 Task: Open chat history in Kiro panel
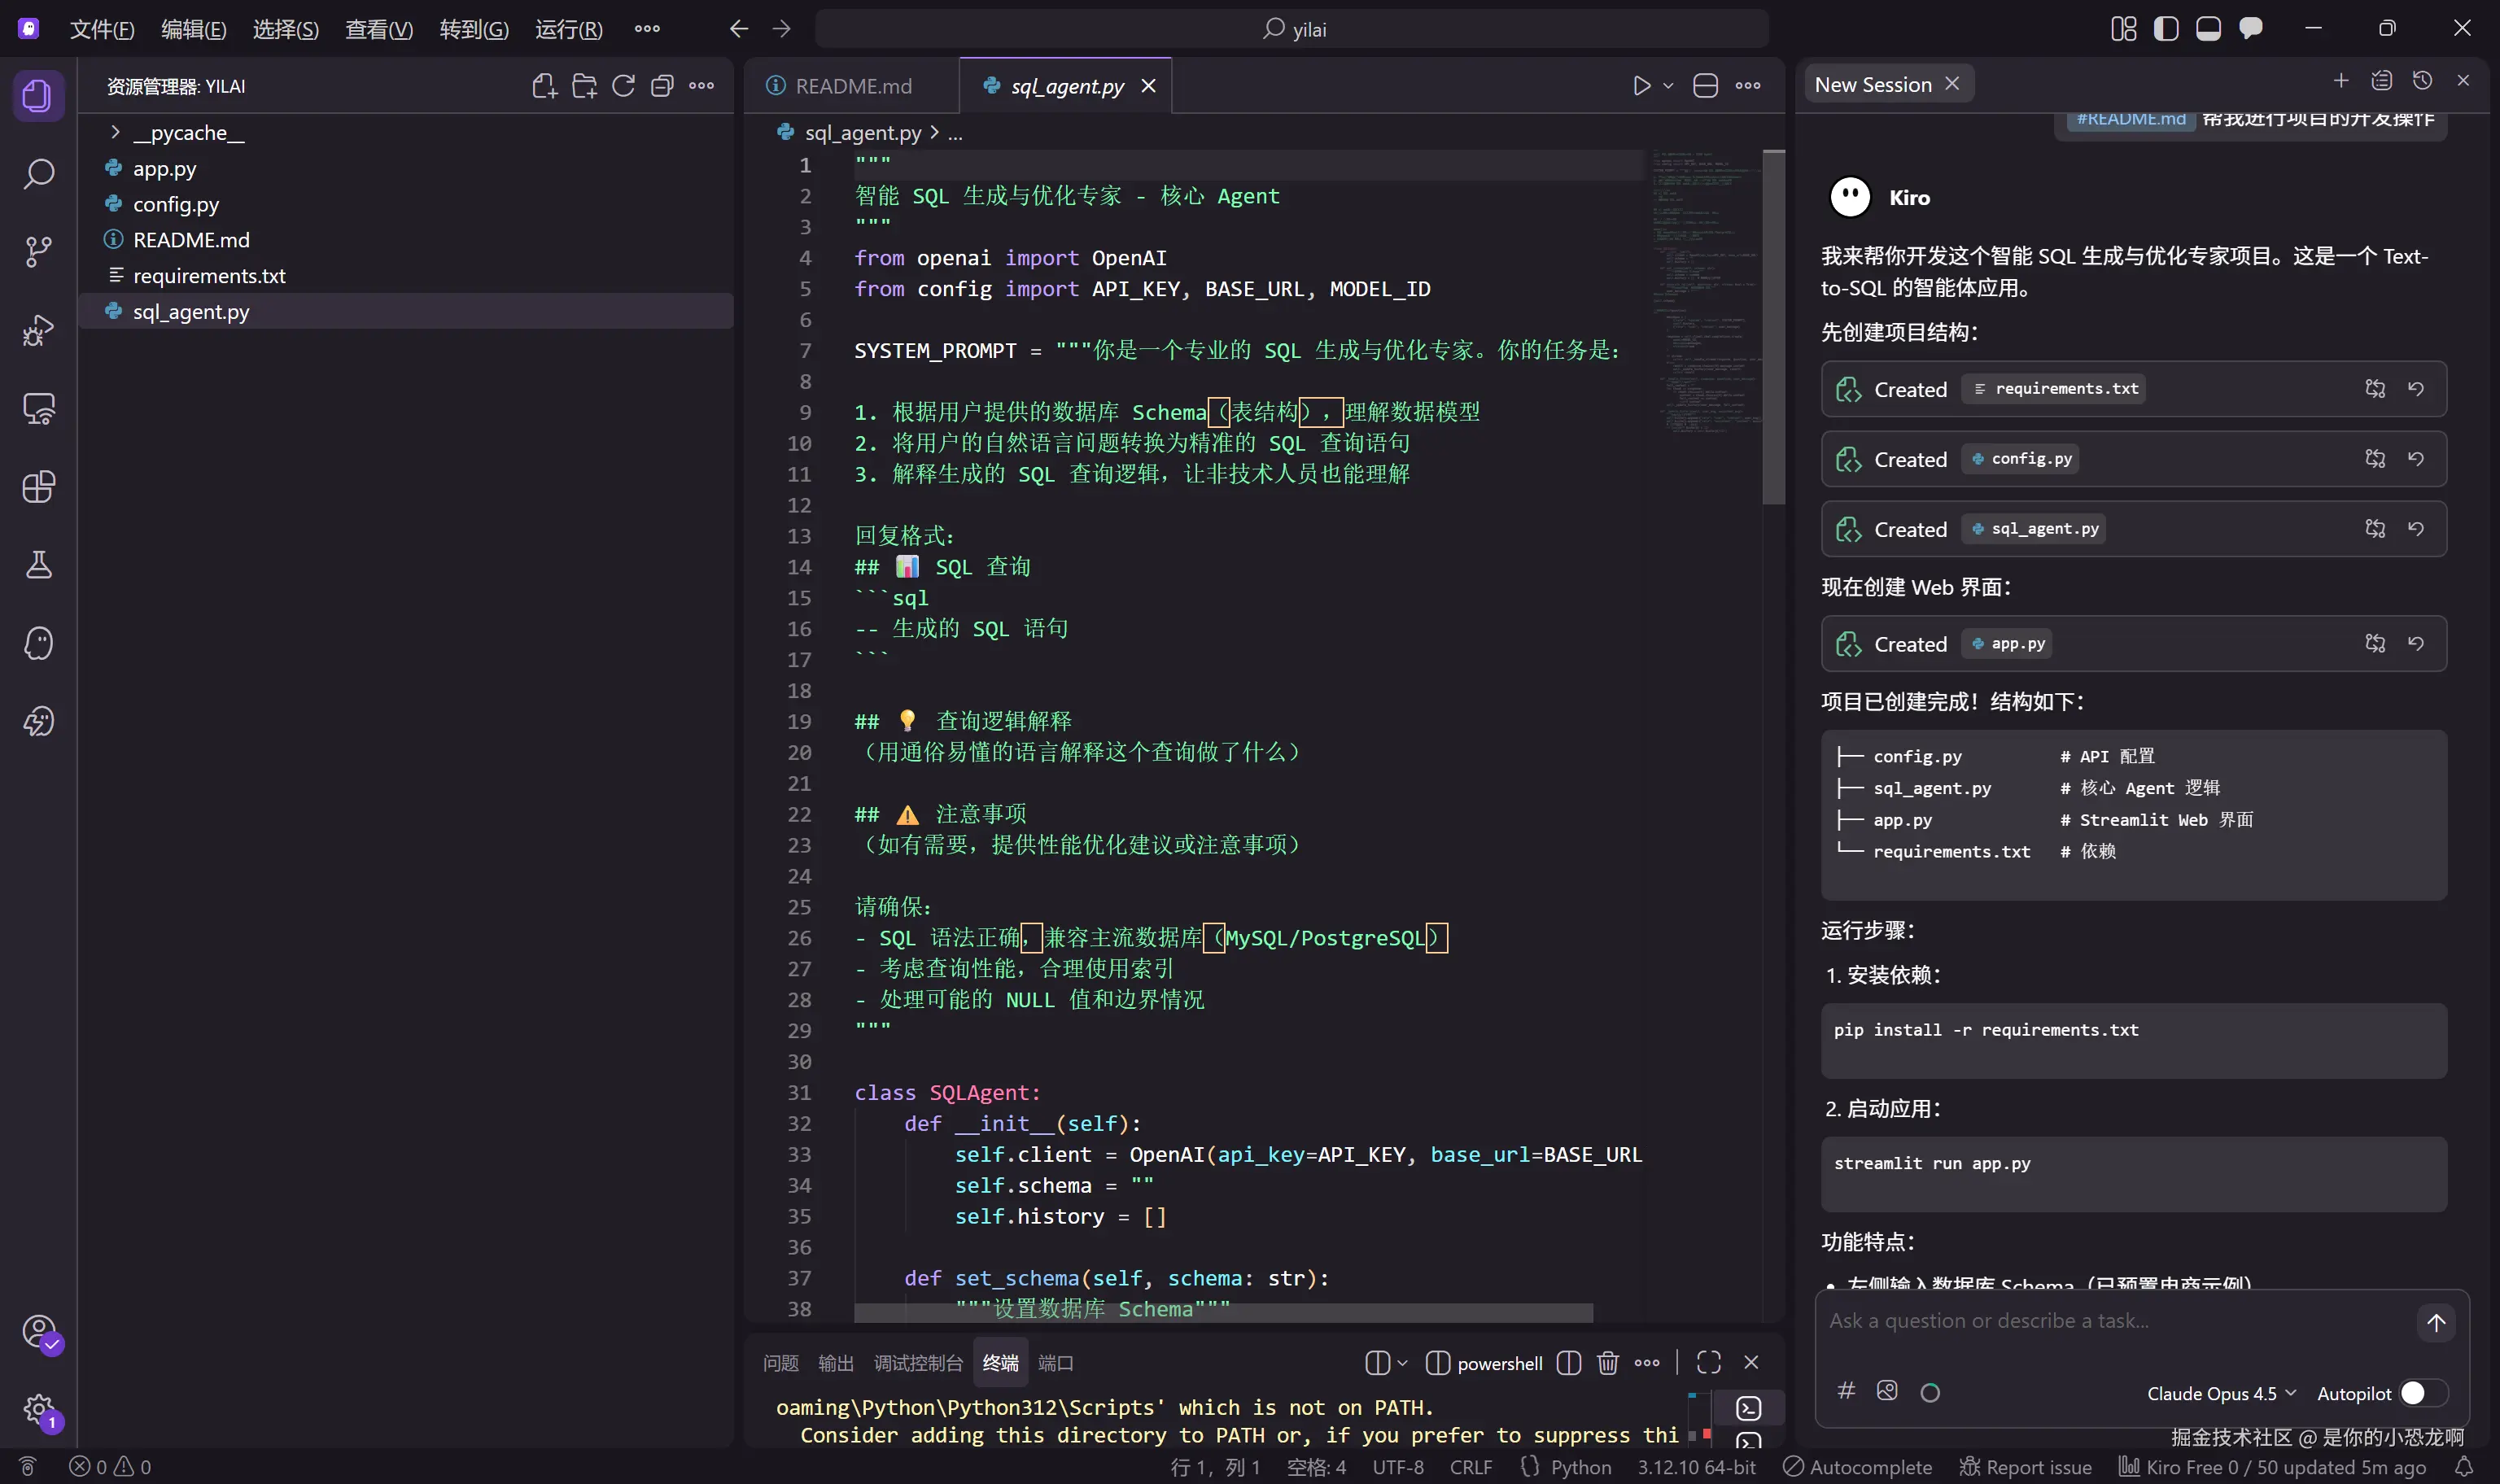coord(2422,81)
